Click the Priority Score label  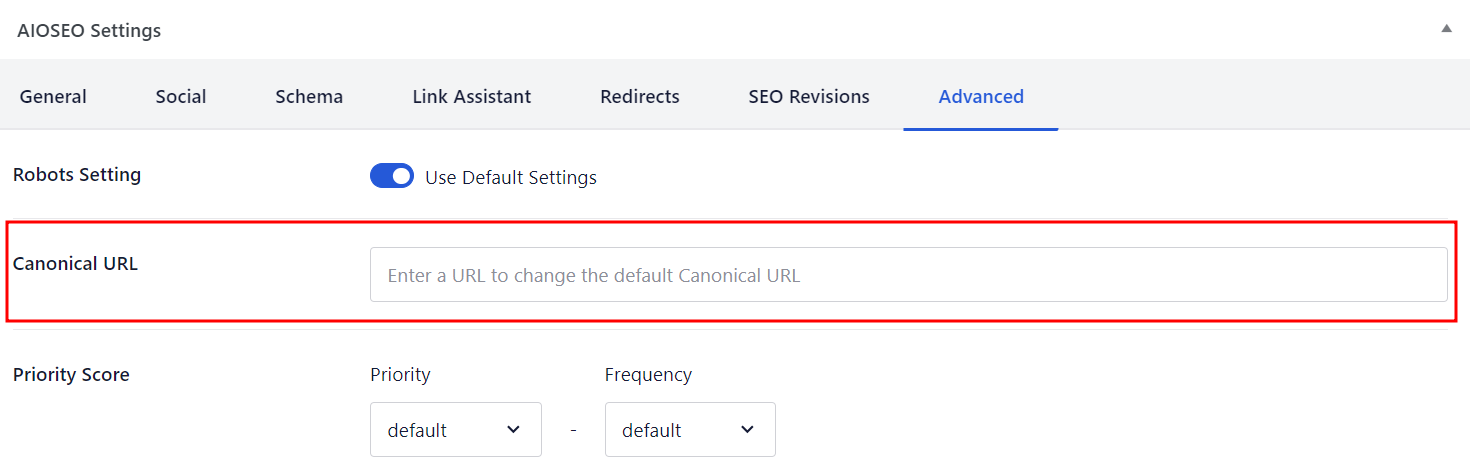(x=71, y=375)
